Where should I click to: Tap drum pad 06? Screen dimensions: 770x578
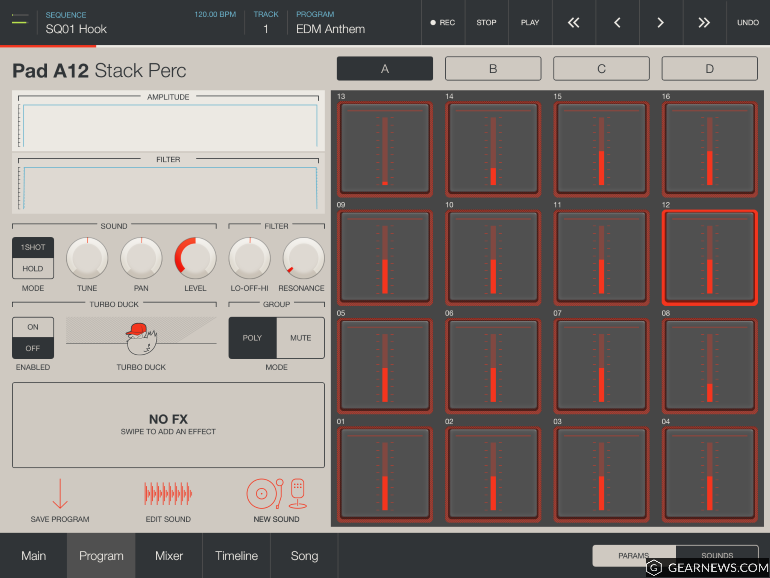(493, 365)
